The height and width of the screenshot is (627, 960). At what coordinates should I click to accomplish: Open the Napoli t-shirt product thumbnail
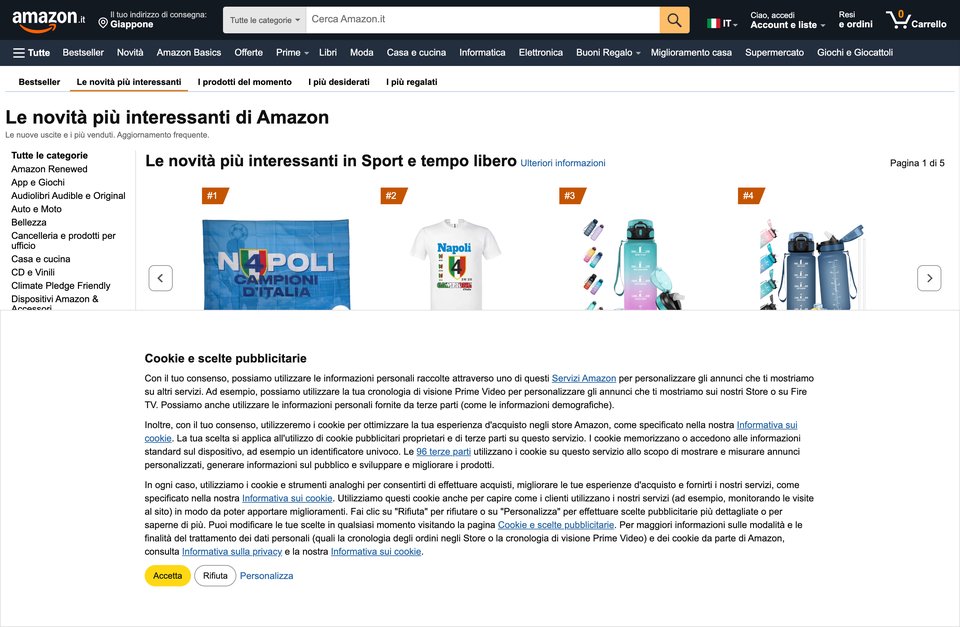coord(455,264)
